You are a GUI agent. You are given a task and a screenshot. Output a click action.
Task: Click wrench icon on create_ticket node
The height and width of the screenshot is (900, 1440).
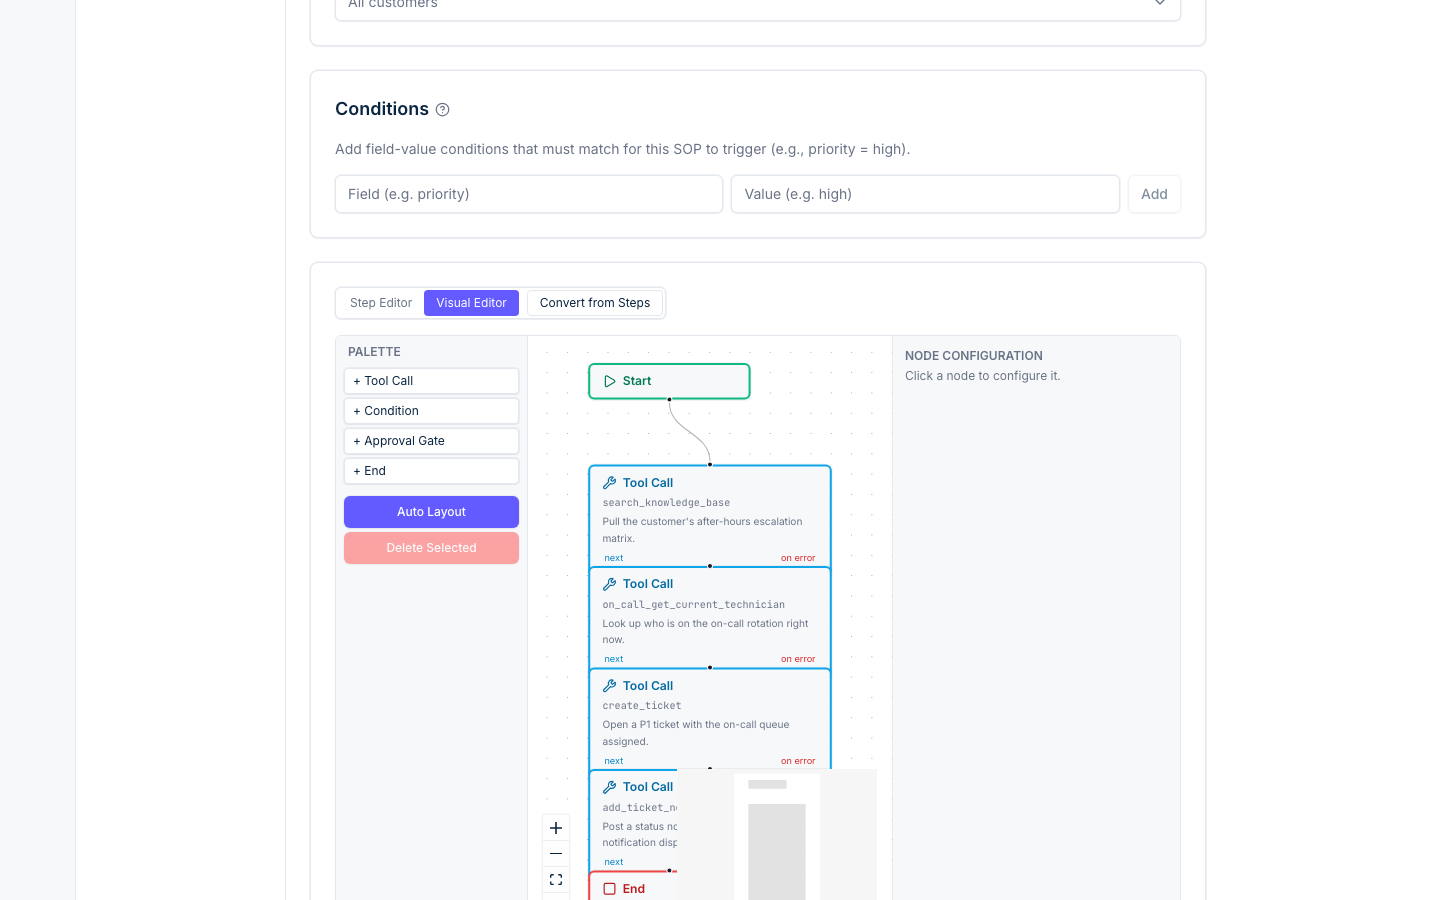(609, 686)
